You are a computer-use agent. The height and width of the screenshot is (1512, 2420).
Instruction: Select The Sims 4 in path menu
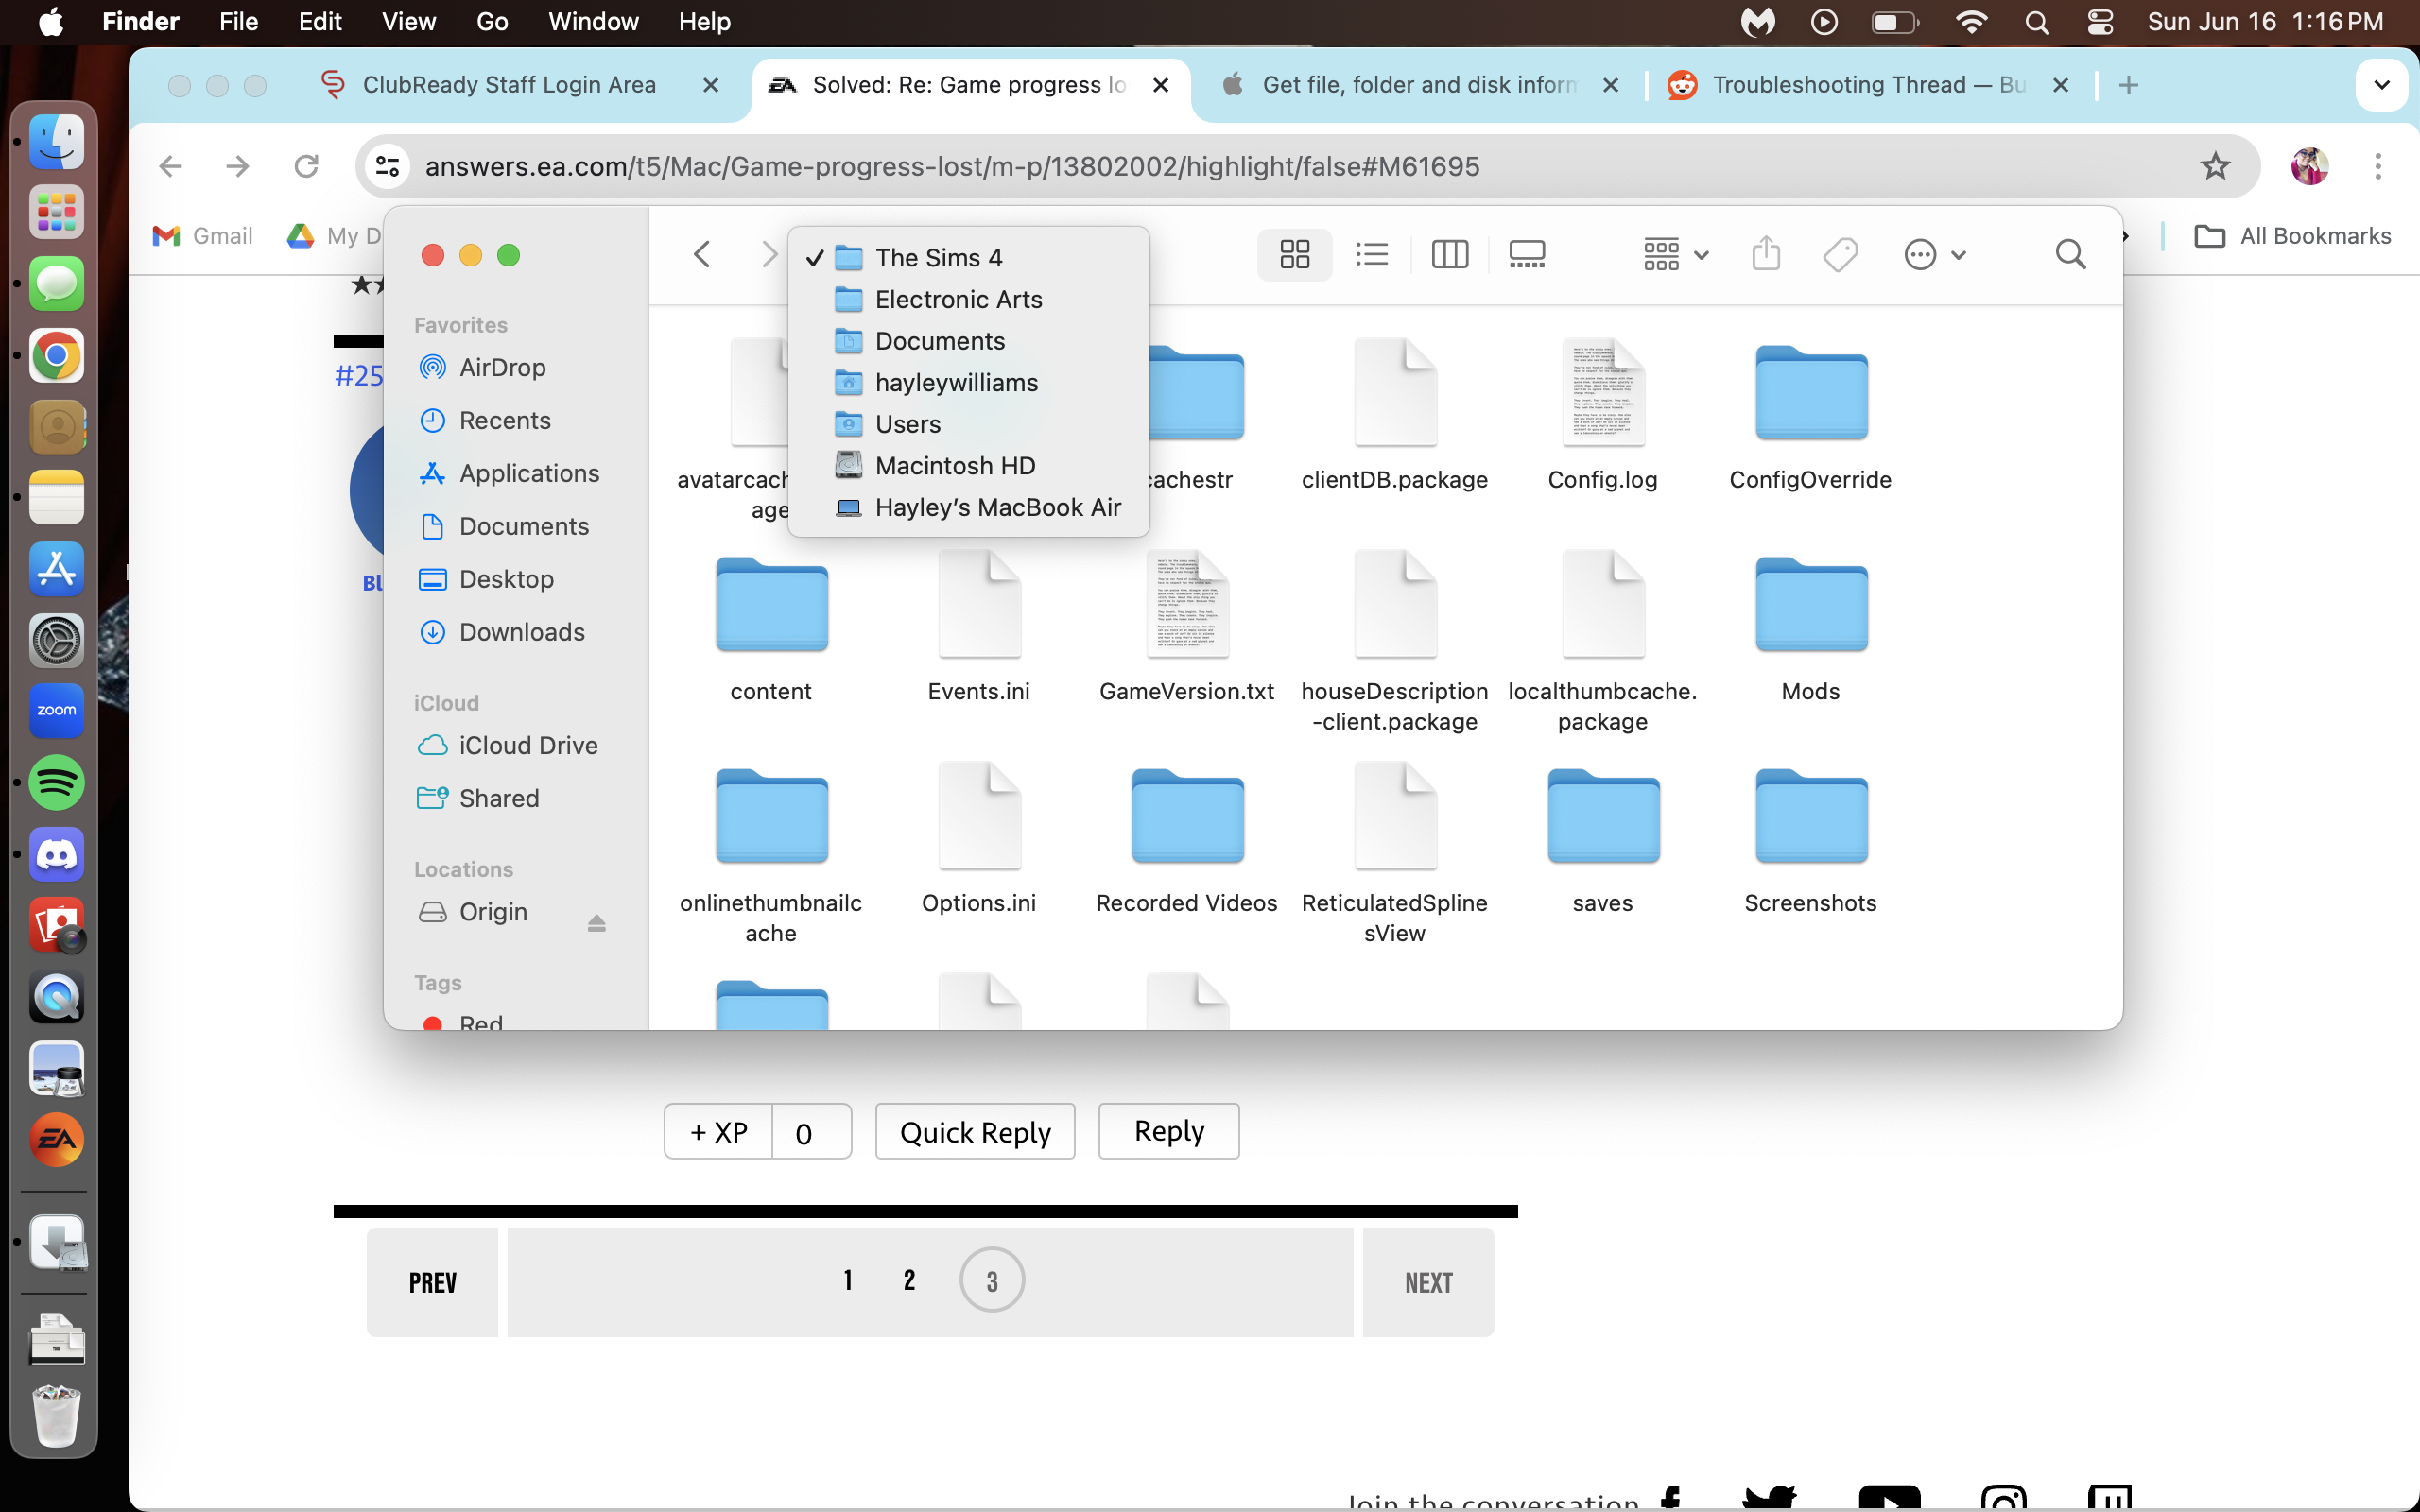click(968, 258)
